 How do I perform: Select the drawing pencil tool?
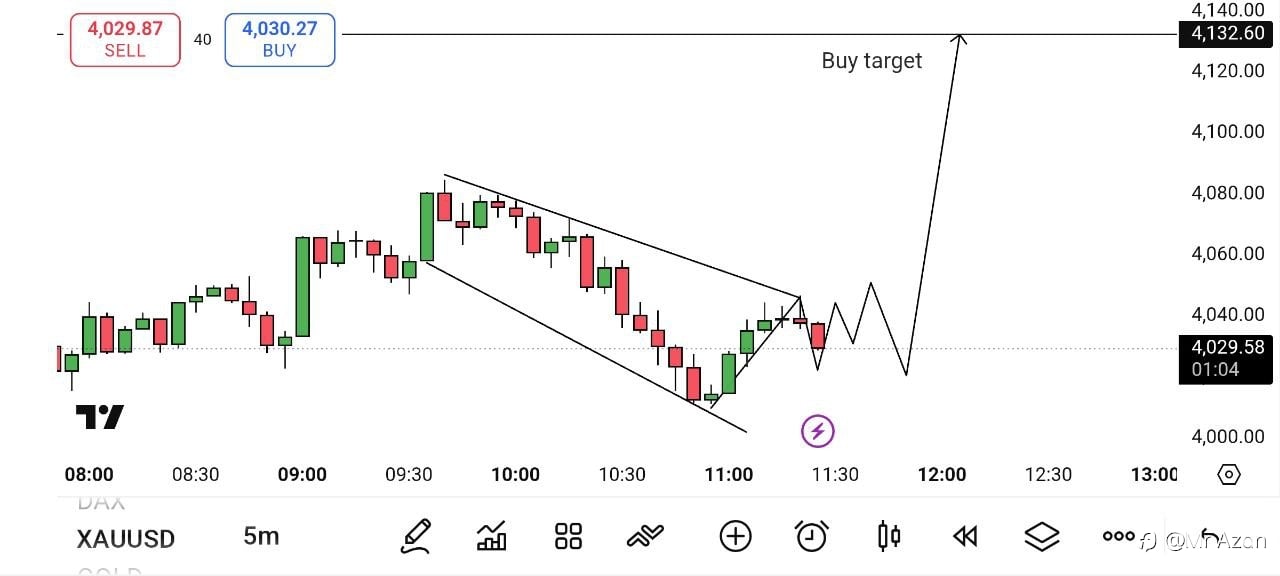coord(416,537)
